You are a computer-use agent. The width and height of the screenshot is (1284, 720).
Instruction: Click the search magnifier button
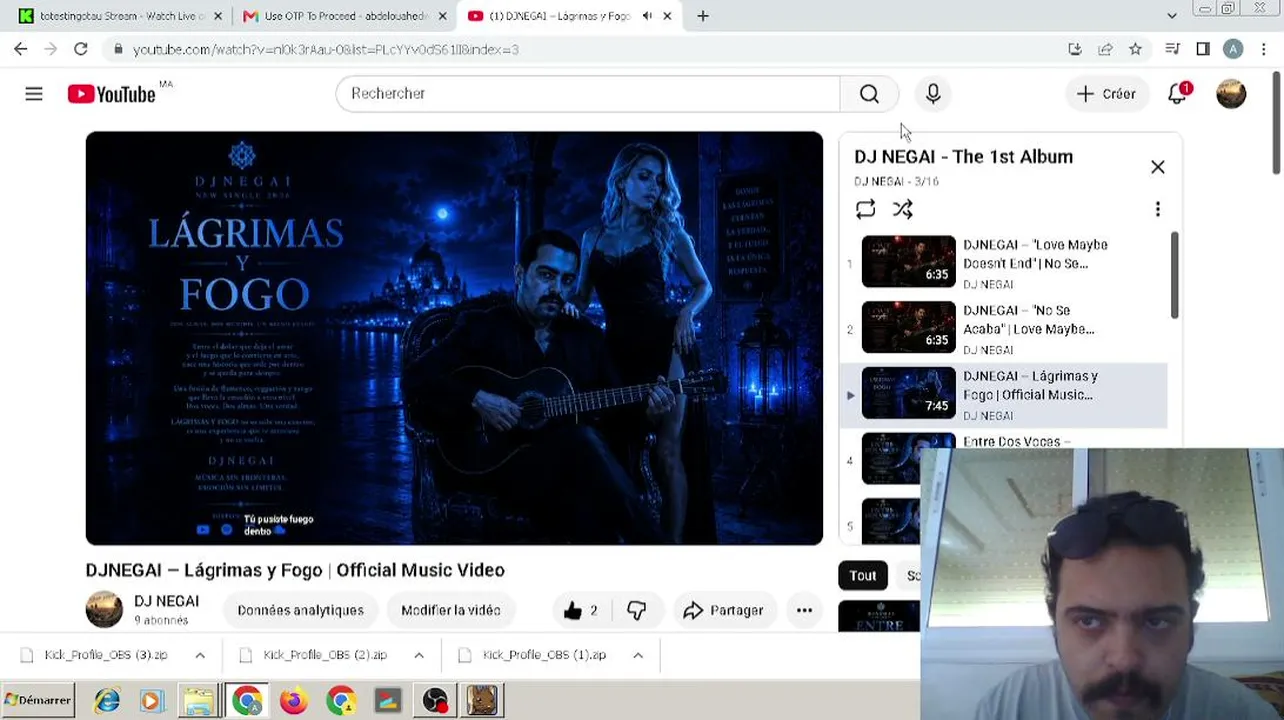[869, 94]
